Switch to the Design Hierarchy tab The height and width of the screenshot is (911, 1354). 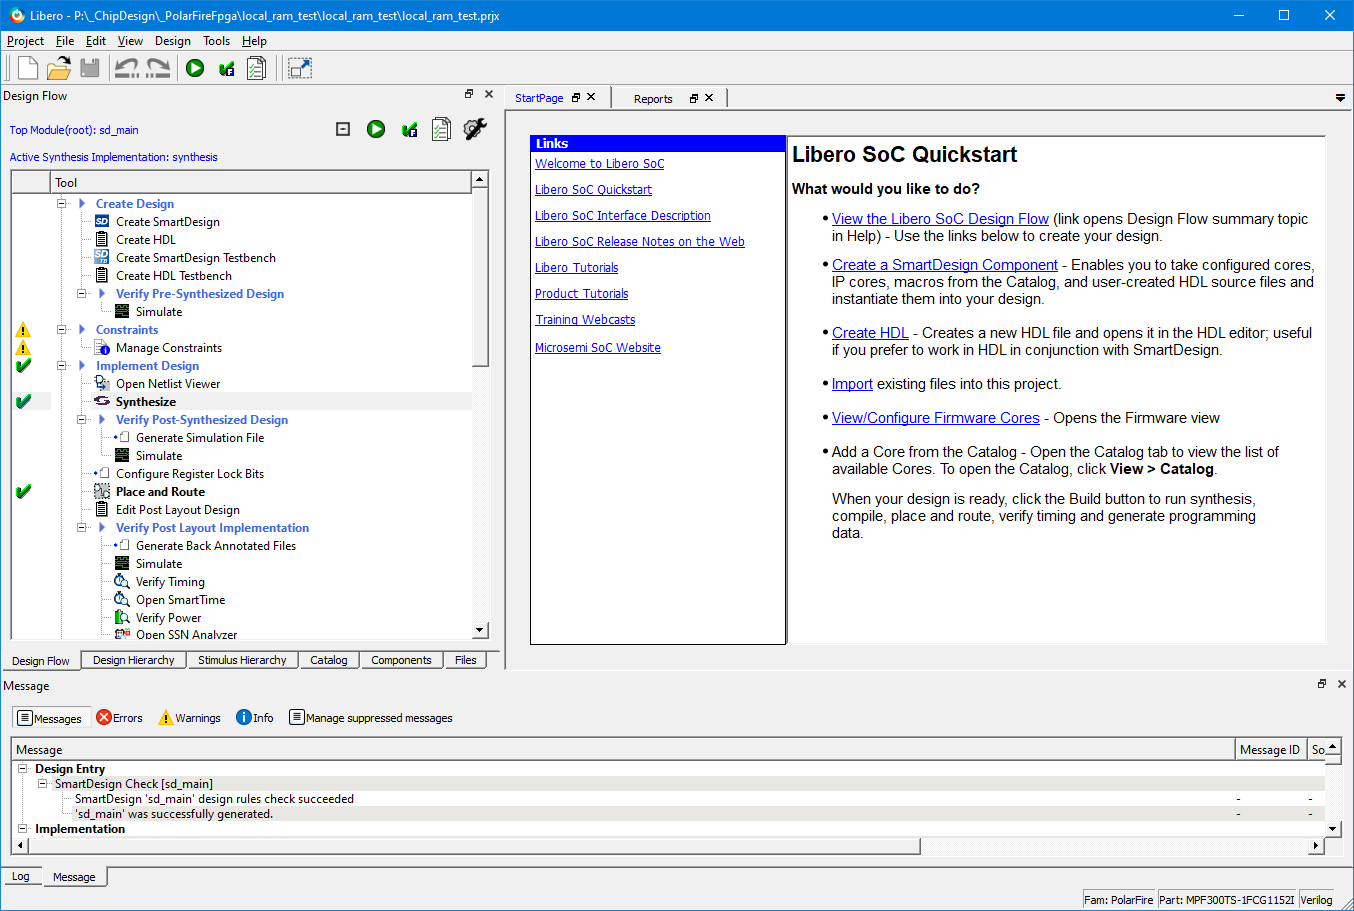point(133,660)
